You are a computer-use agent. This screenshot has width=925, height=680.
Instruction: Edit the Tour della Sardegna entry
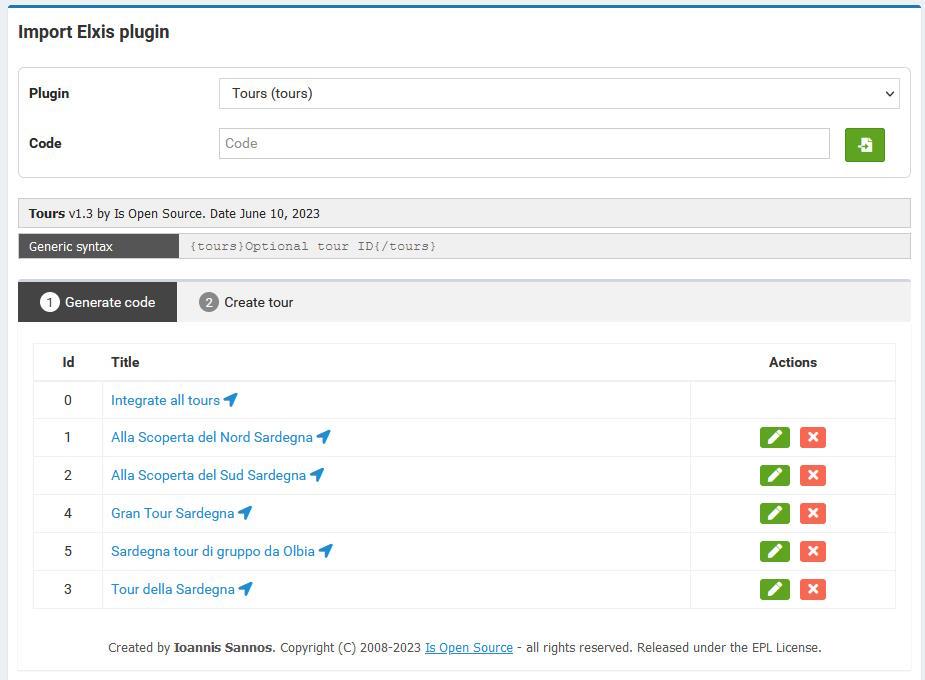[x=775, y=589]
